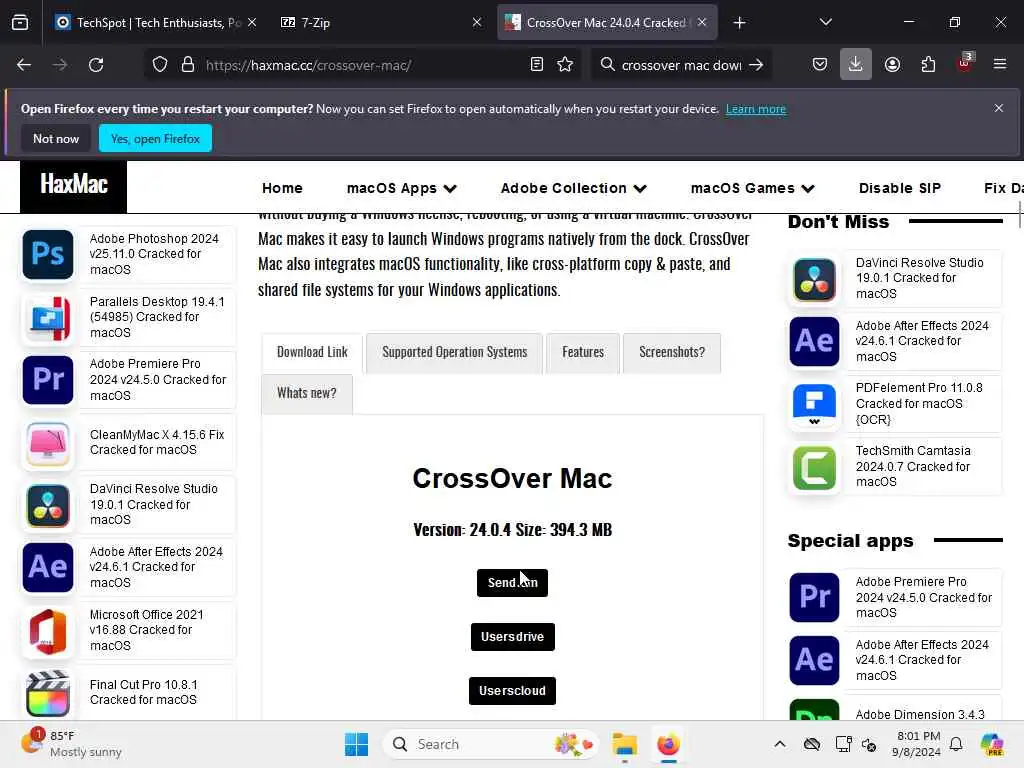The image size is (1024, 768).
Task: Bookmark this page with the star icon
Action: click(x=565, y=65)
